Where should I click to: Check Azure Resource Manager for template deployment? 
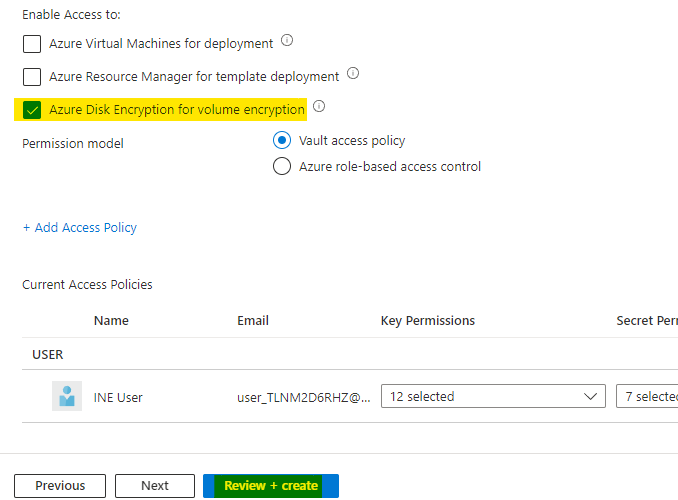click(x=32, y=77)
